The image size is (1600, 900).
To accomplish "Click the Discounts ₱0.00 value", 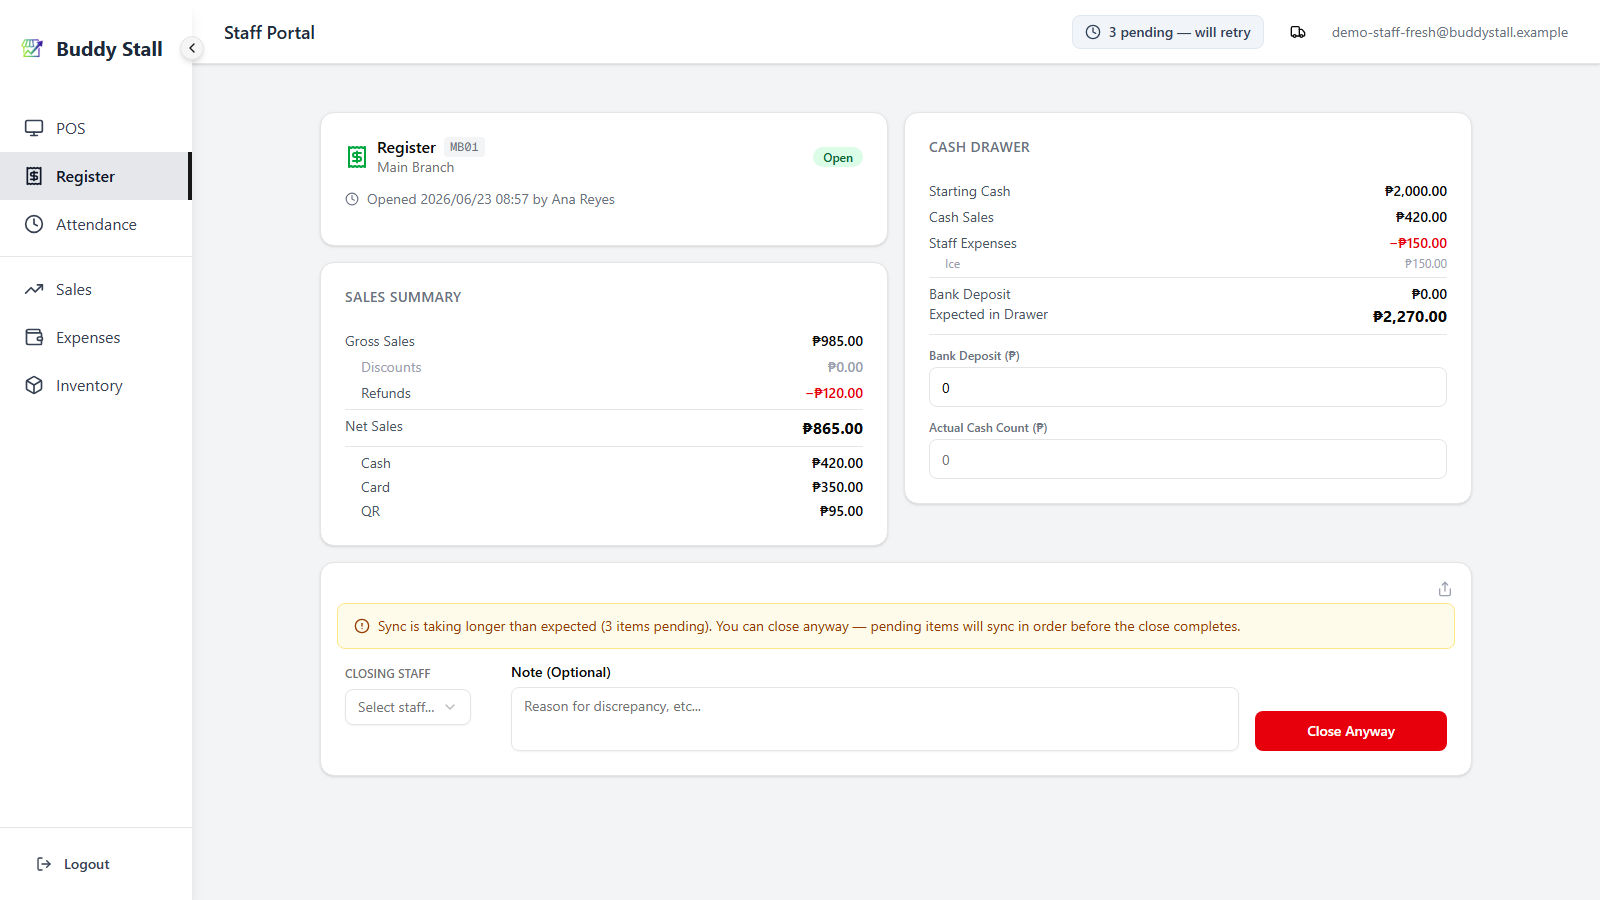I will (845, 367).
